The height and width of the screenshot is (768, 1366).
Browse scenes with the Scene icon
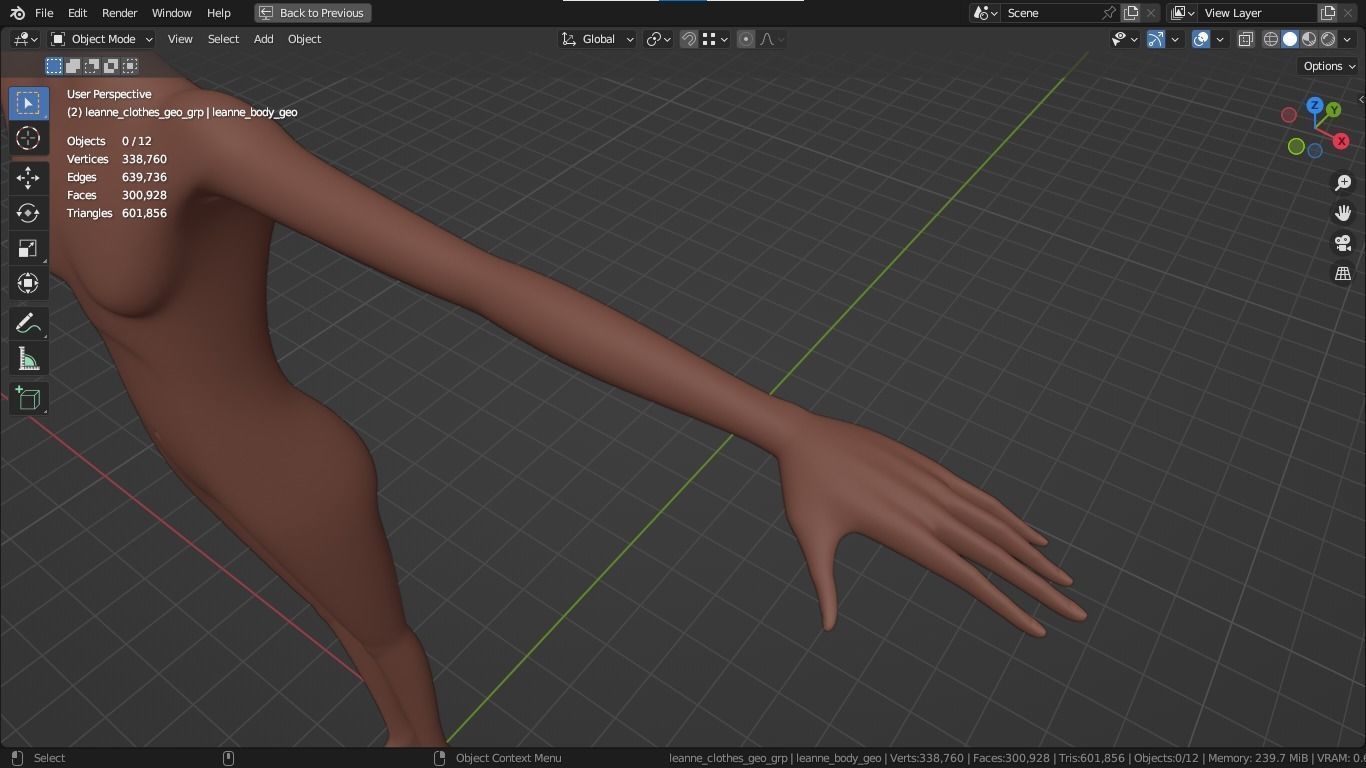pyautogui.click(x=985, y=13)
